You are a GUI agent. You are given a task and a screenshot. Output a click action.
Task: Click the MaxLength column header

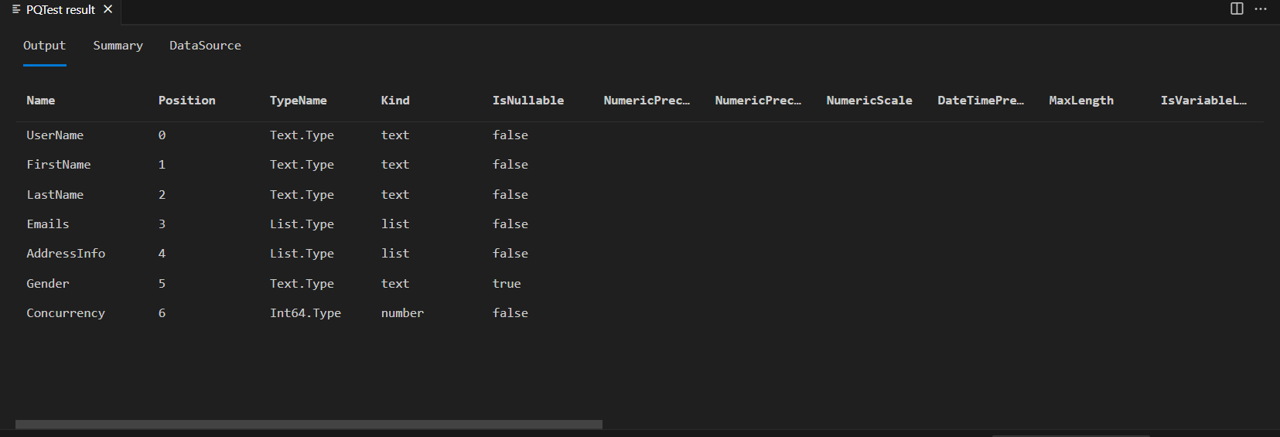point(1081,100)
